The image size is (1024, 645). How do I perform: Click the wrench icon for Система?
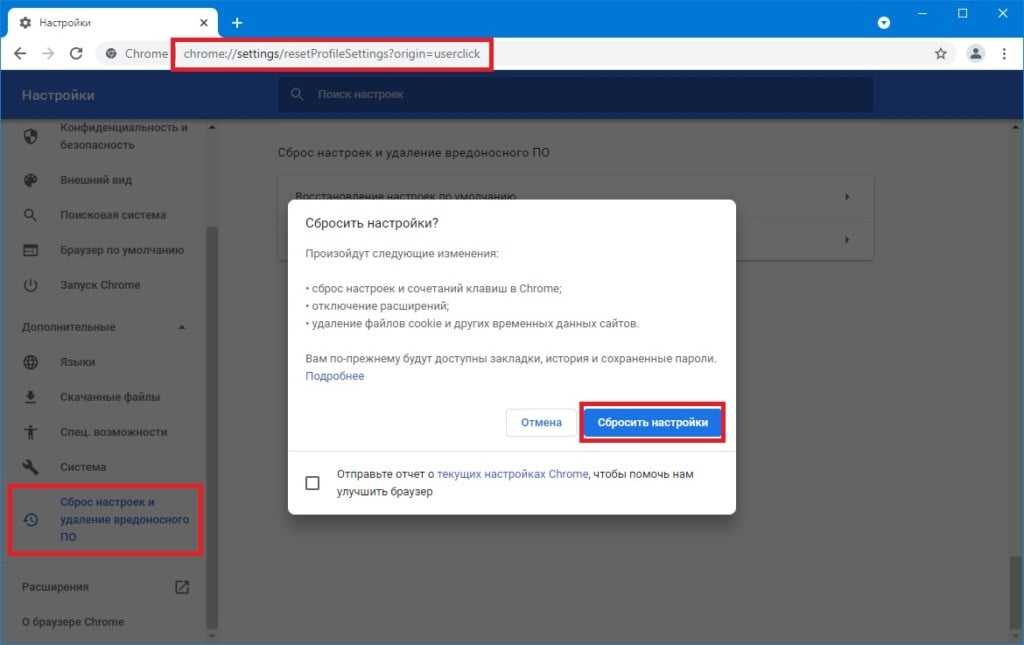pyautogui.click(x=30, y=467)
